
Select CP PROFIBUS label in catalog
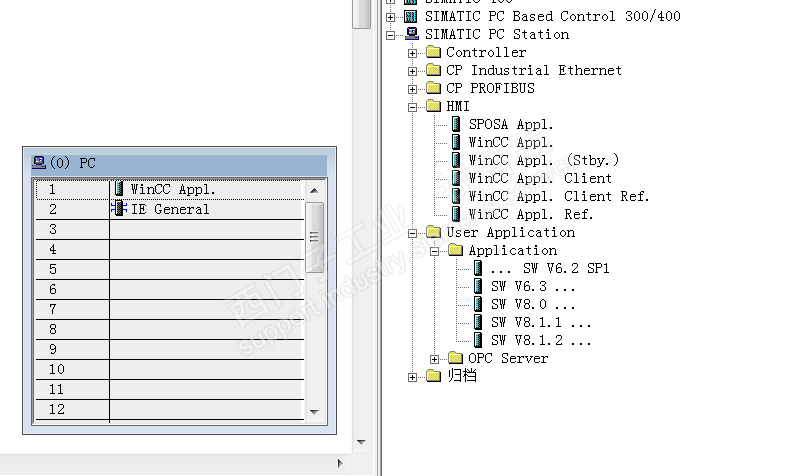point(490,88)
